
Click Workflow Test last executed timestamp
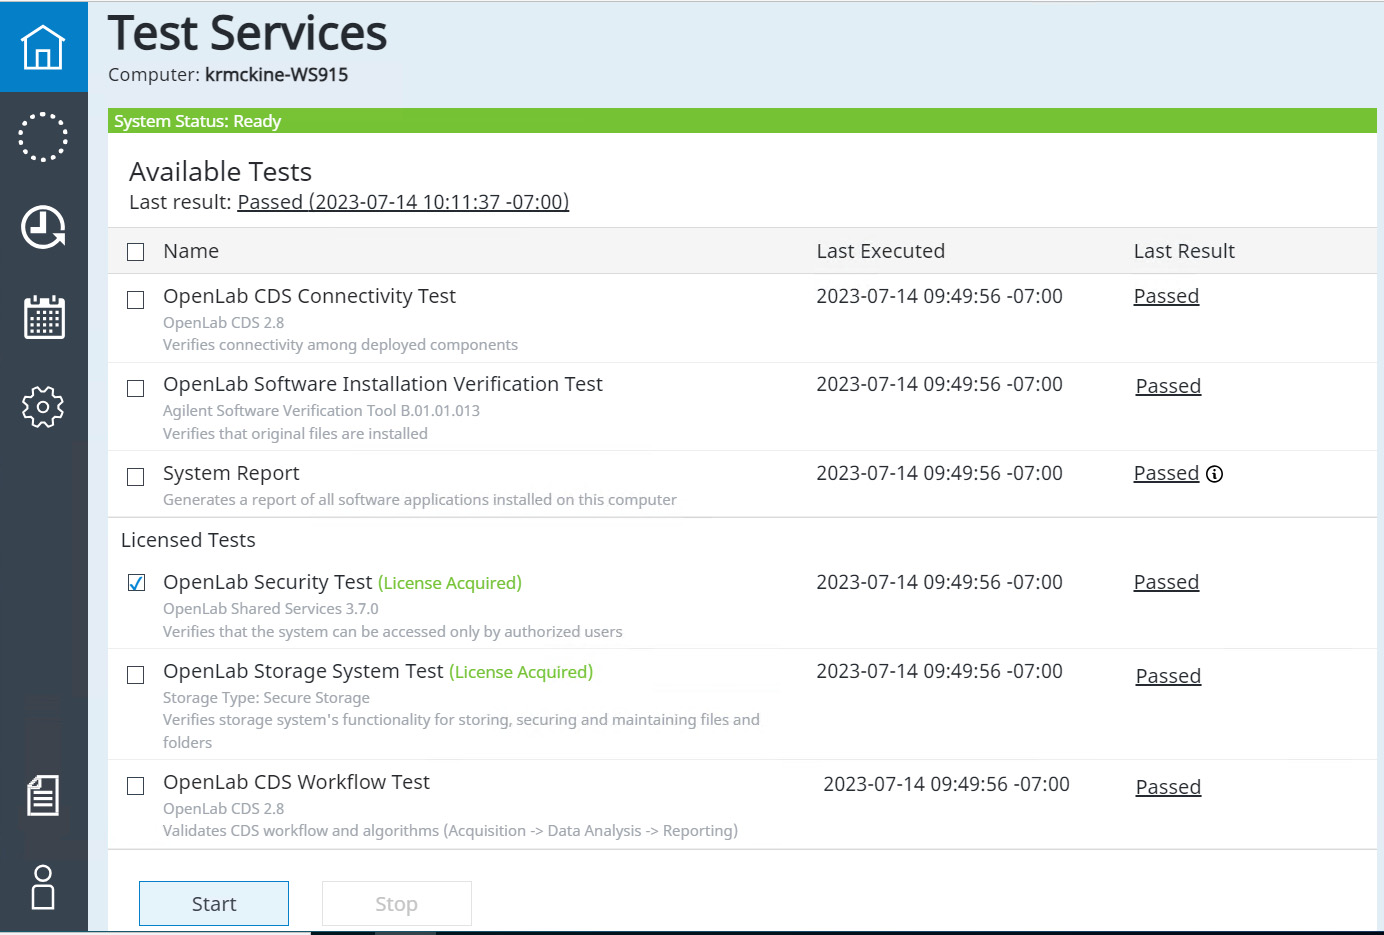(x=946, y=784)
